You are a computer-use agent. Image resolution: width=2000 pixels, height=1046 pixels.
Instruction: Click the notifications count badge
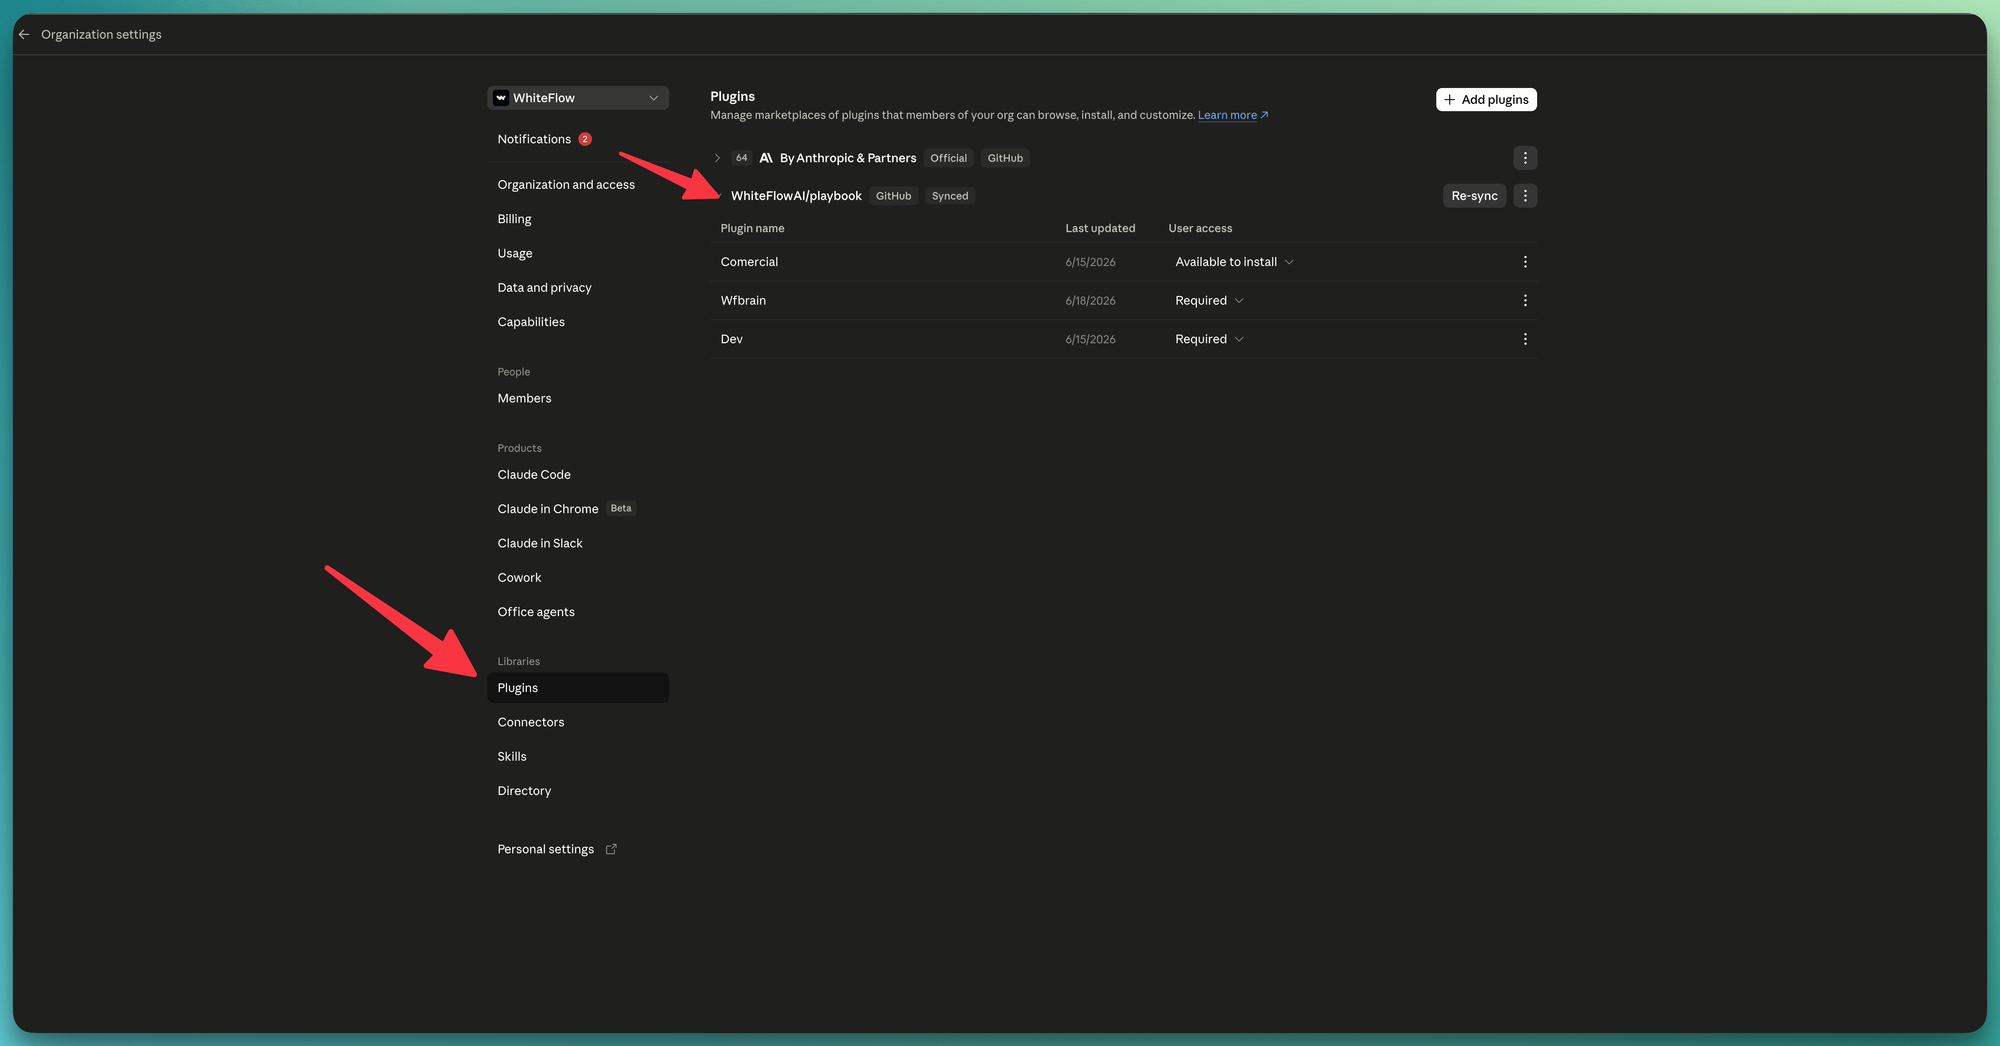coord(585,139)
